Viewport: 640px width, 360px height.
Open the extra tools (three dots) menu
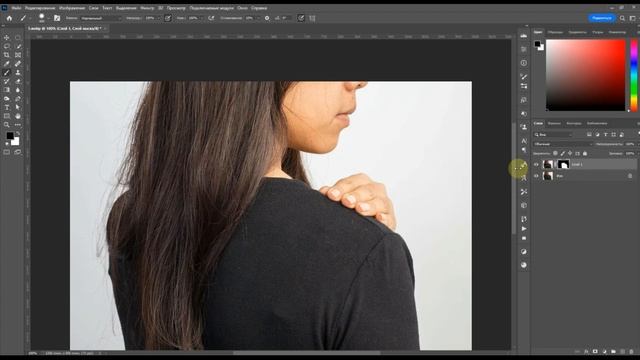pyautogui.click(x=18, y=125)
